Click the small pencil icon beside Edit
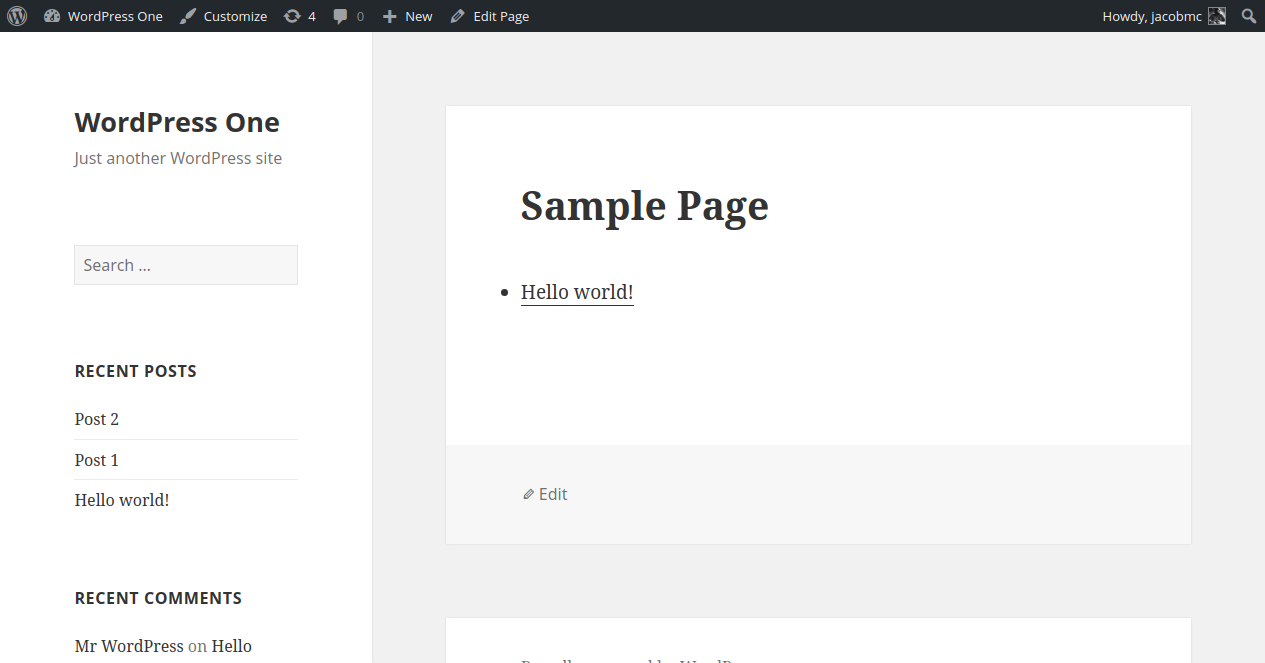This screenshot has width=1265, height=663. (x=529, y=494)
